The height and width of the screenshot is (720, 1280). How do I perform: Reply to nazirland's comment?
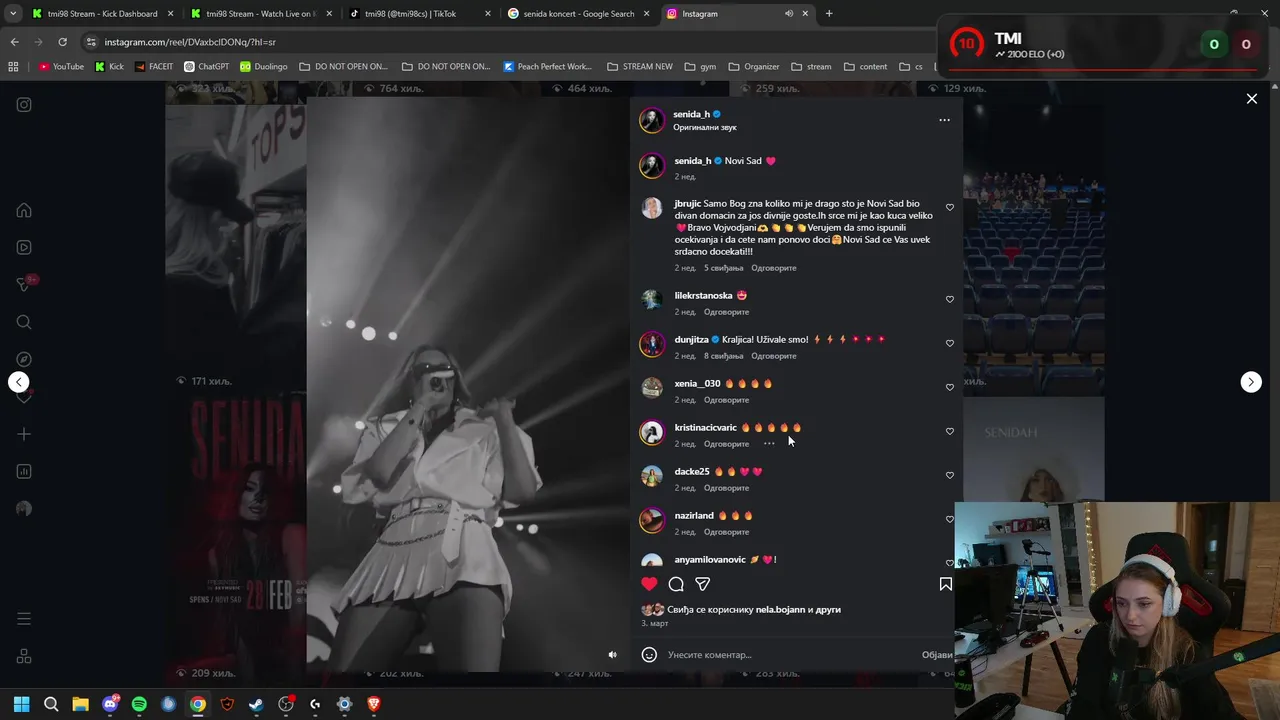726,532
